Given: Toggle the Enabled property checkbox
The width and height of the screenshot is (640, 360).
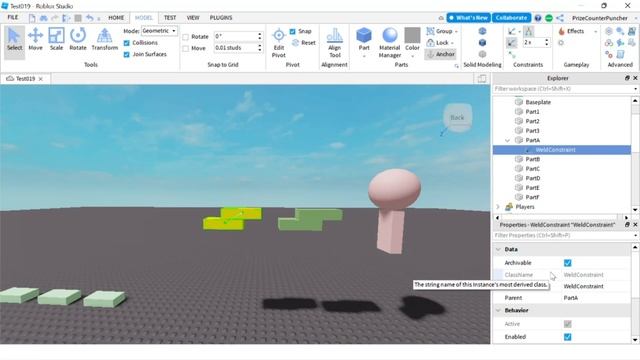Looking at the screenshot, I should [567, 337].
